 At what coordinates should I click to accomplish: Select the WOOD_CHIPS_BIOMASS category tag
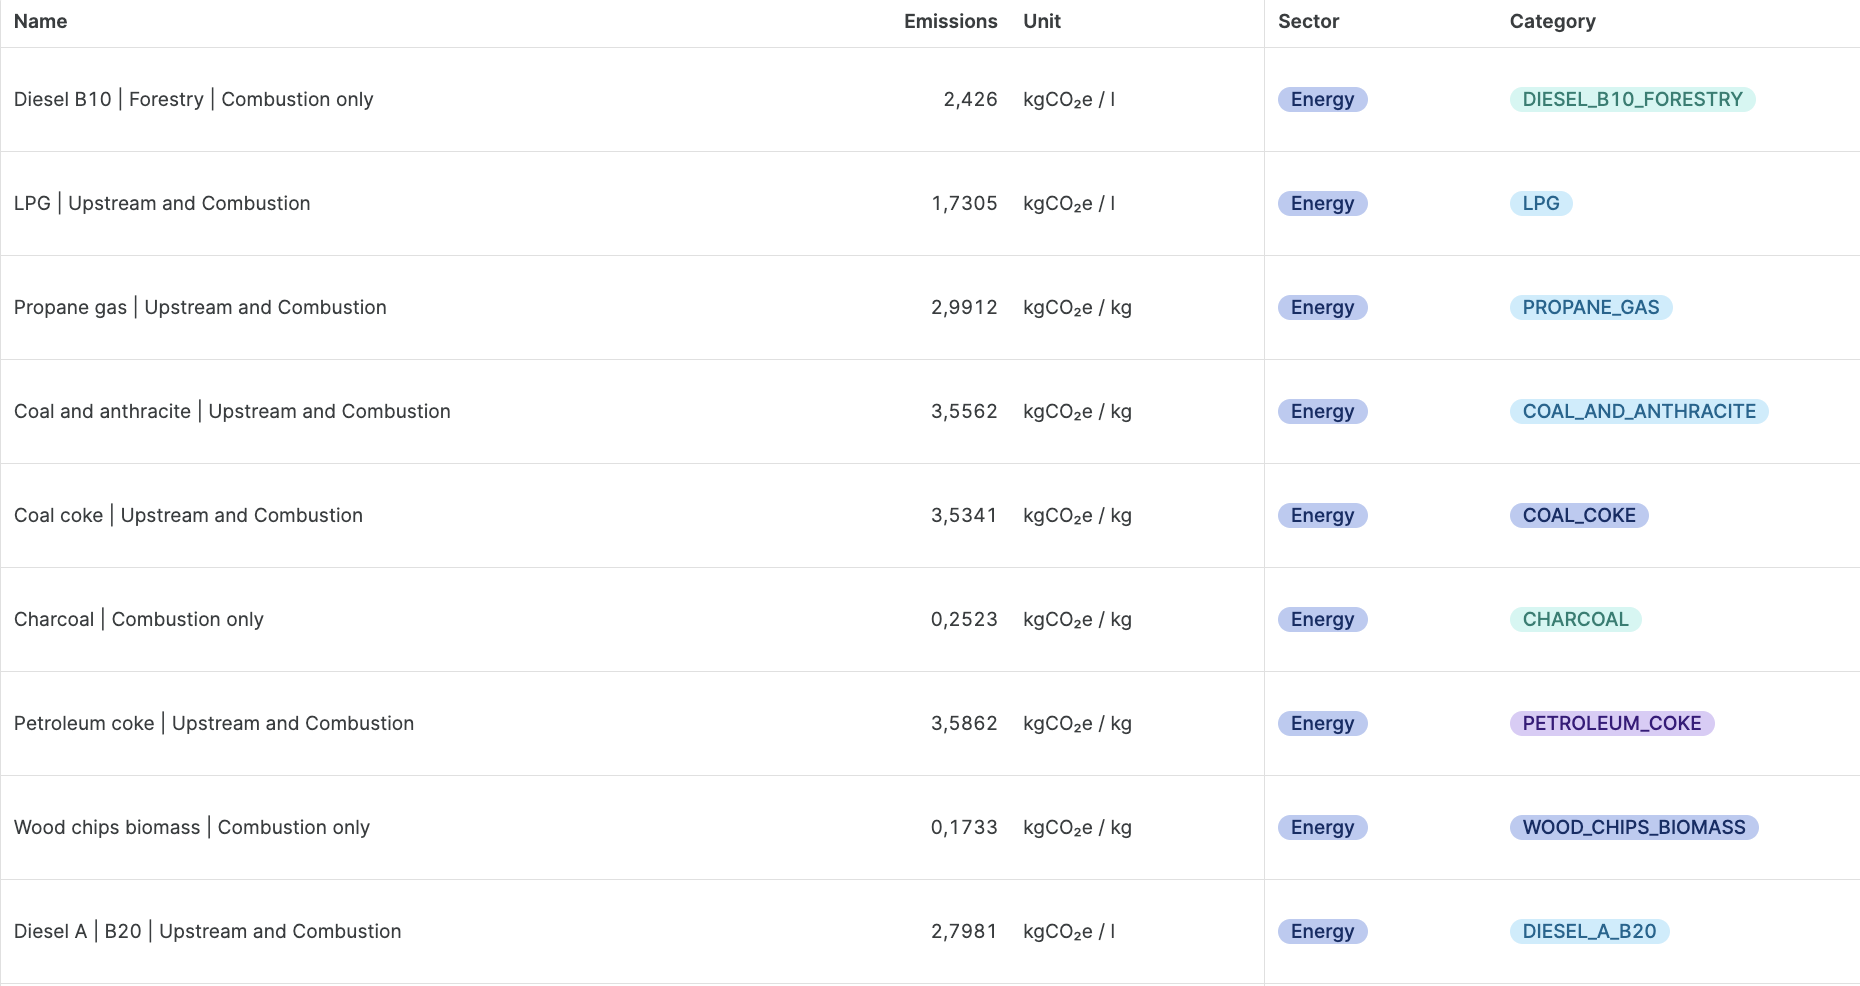[x=1634, y=827]
